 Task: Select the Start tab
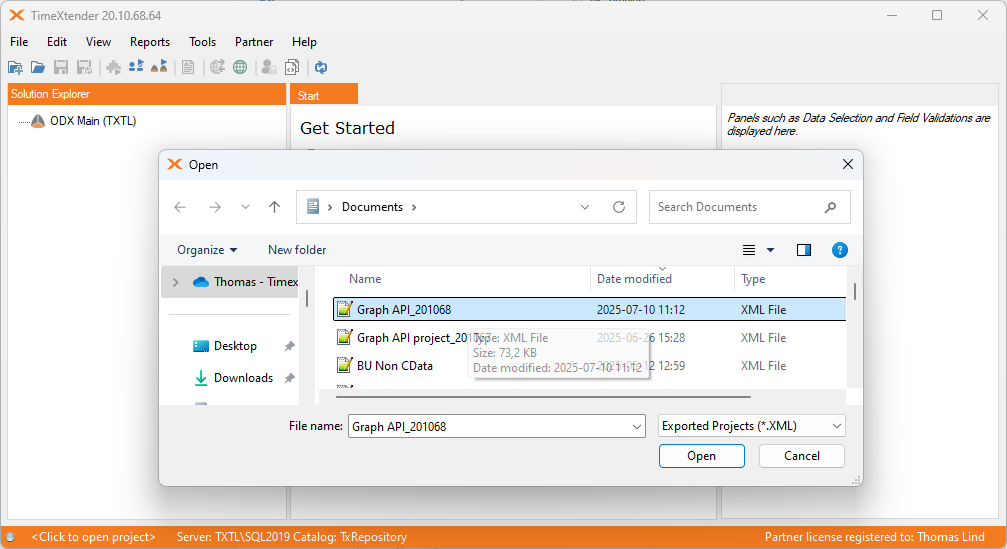(x=324, y=94)
